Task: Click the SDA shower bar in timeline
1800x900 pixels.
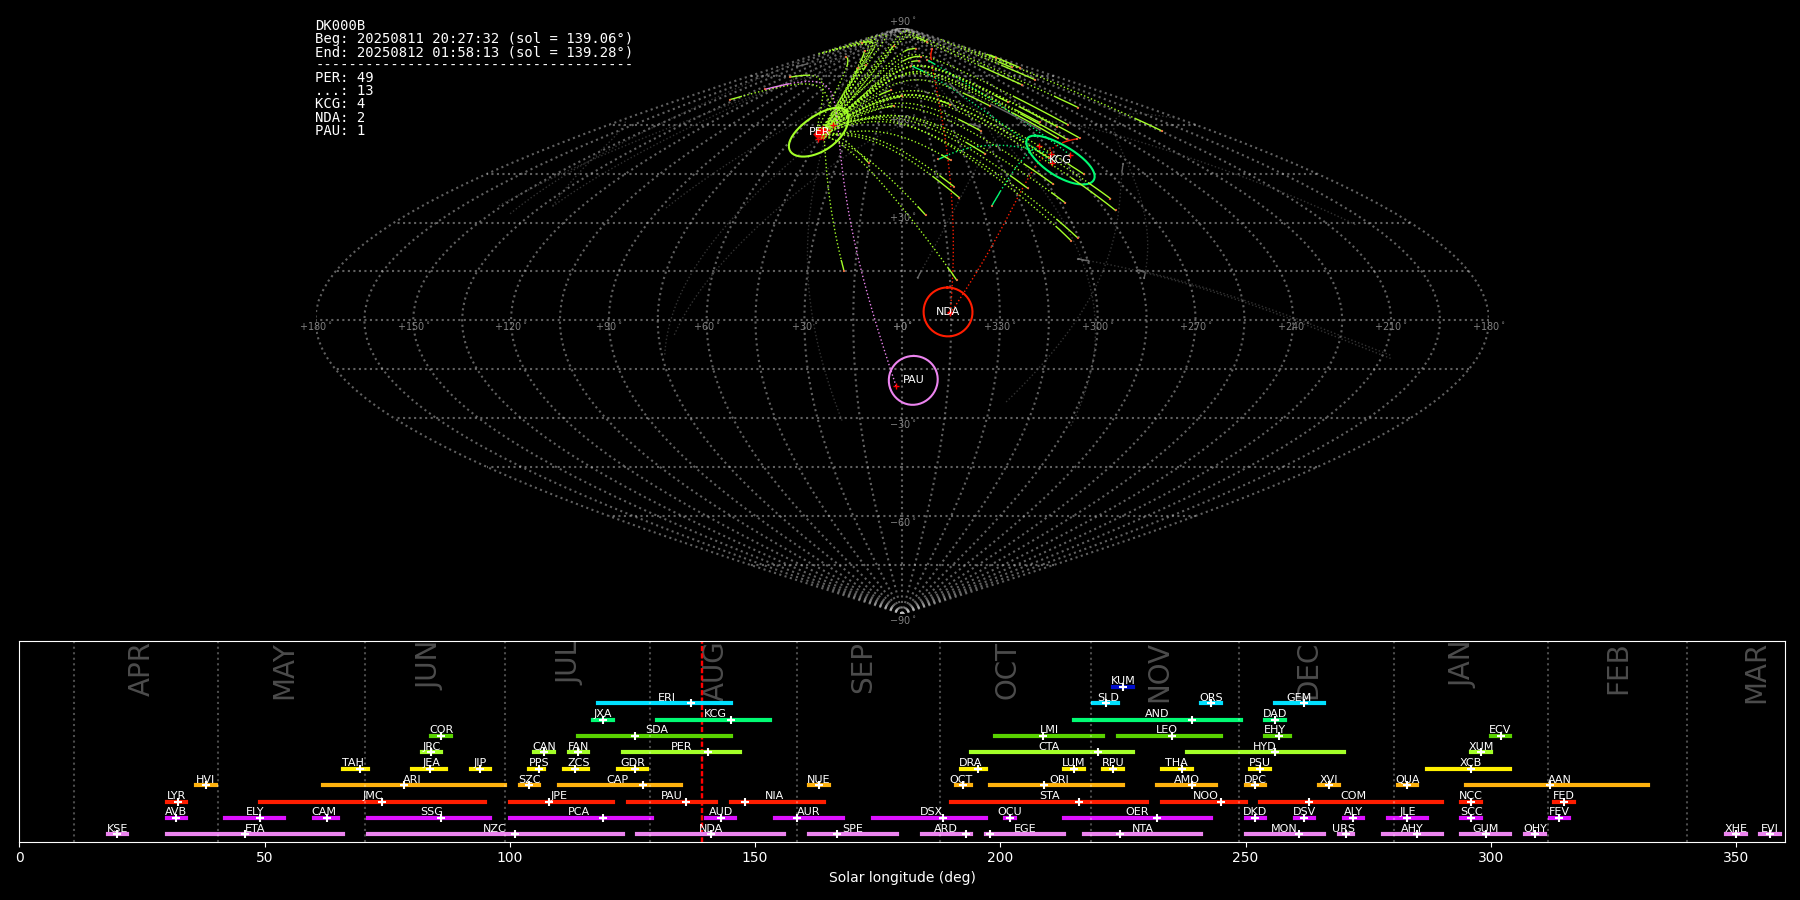Action: 654,736
